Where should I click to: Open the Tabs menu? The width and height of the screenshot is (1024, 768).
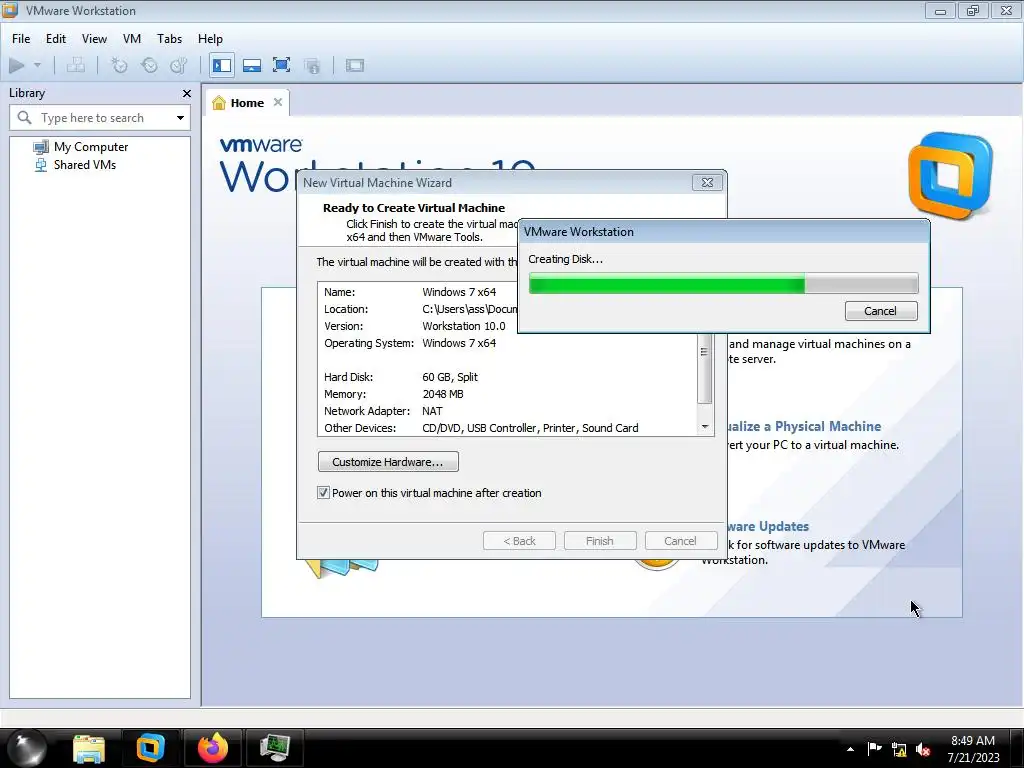pos(169,39)
